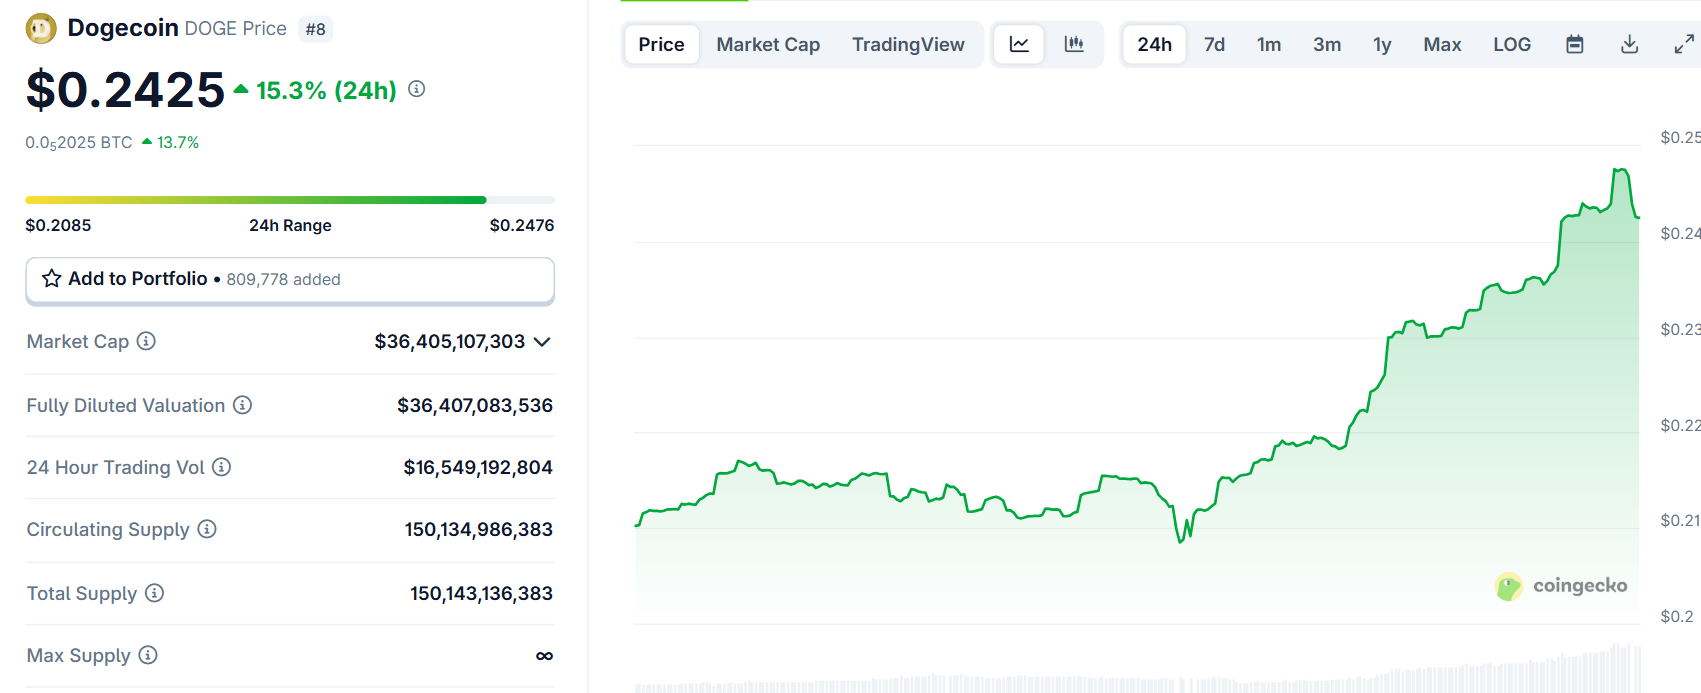Expand the Market Cap value chevron

[543, 342]
